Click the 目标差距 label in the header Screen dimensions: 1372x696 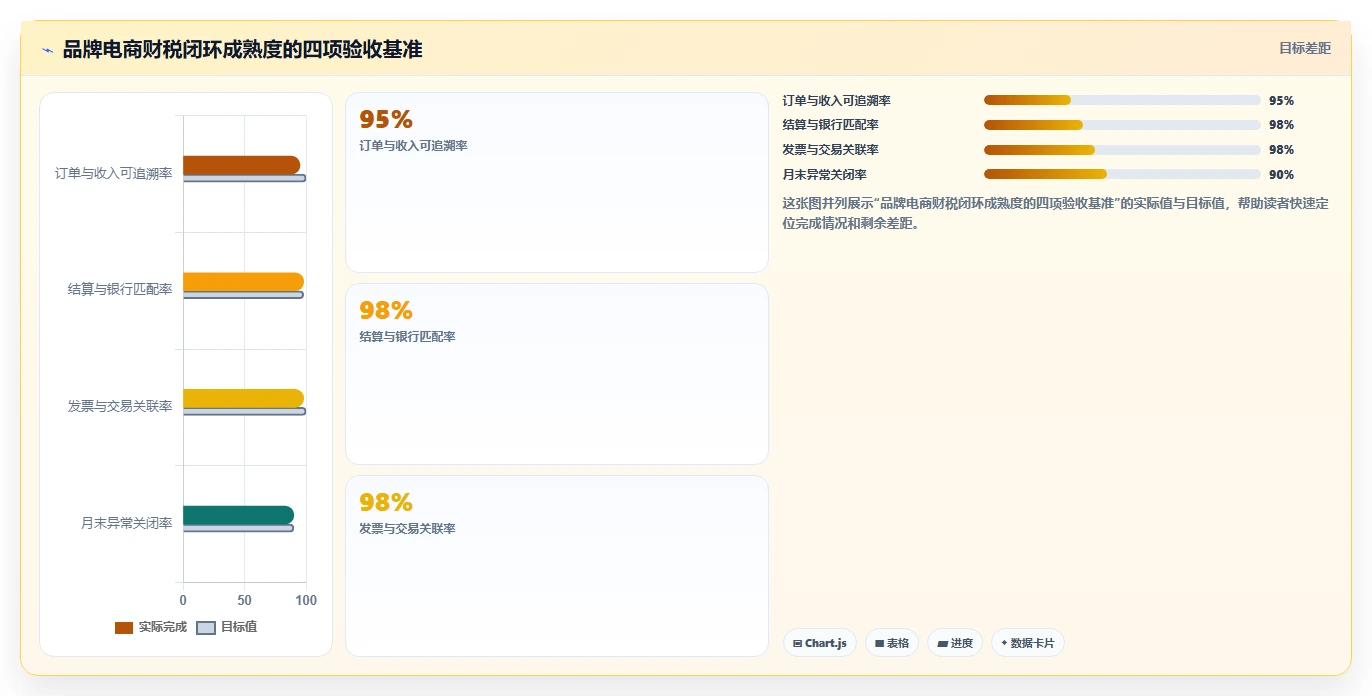(1305, 48)
